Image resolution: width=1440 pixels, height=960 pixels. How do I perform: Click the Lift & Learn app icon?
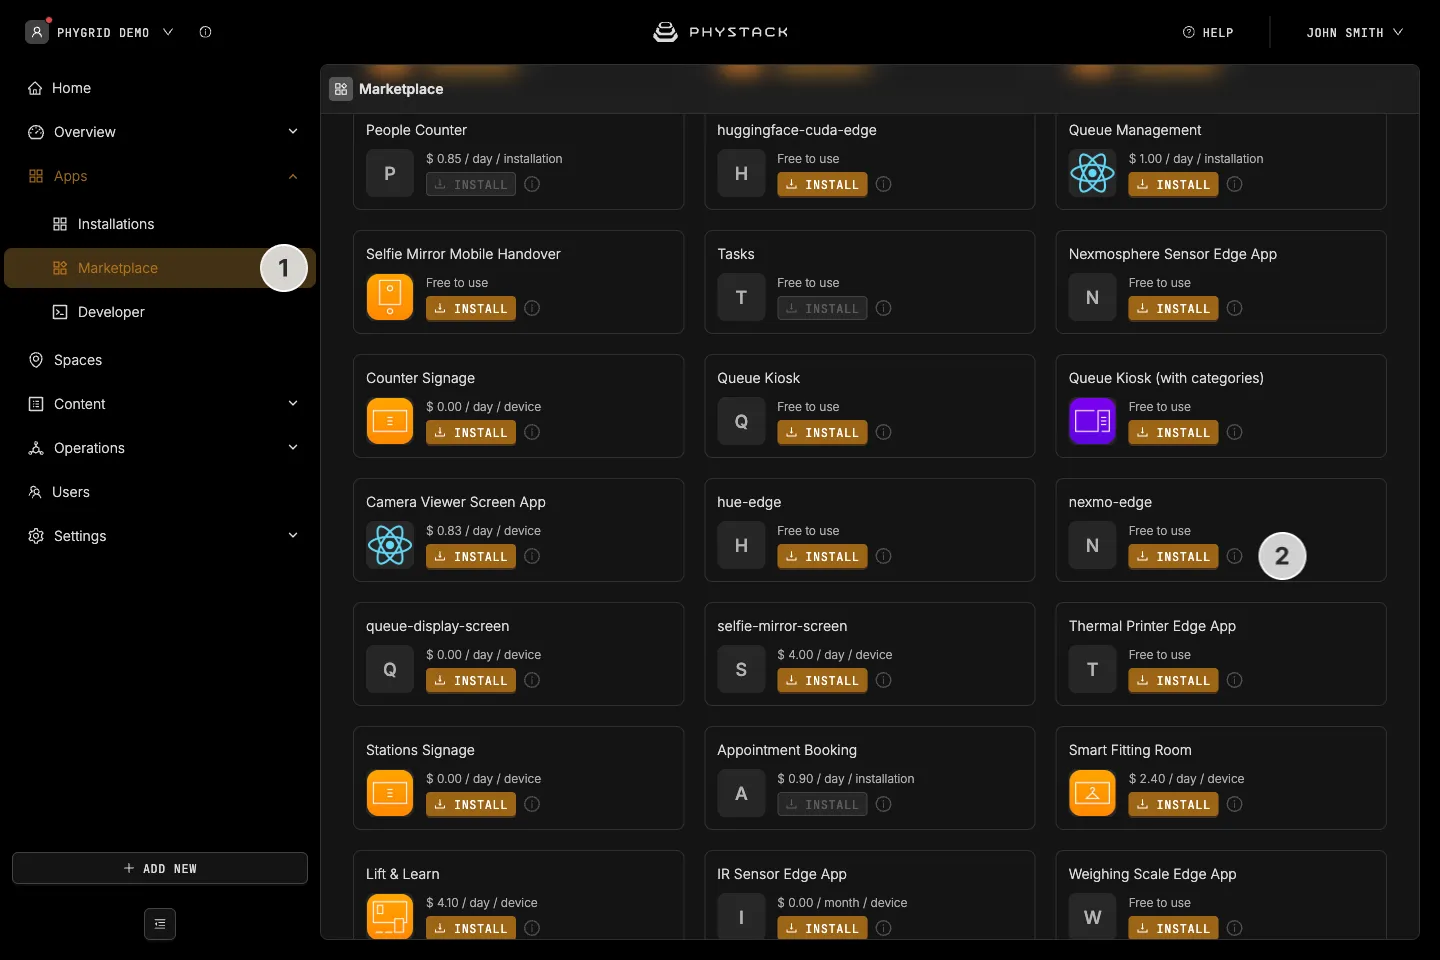(x=390, y=916)
